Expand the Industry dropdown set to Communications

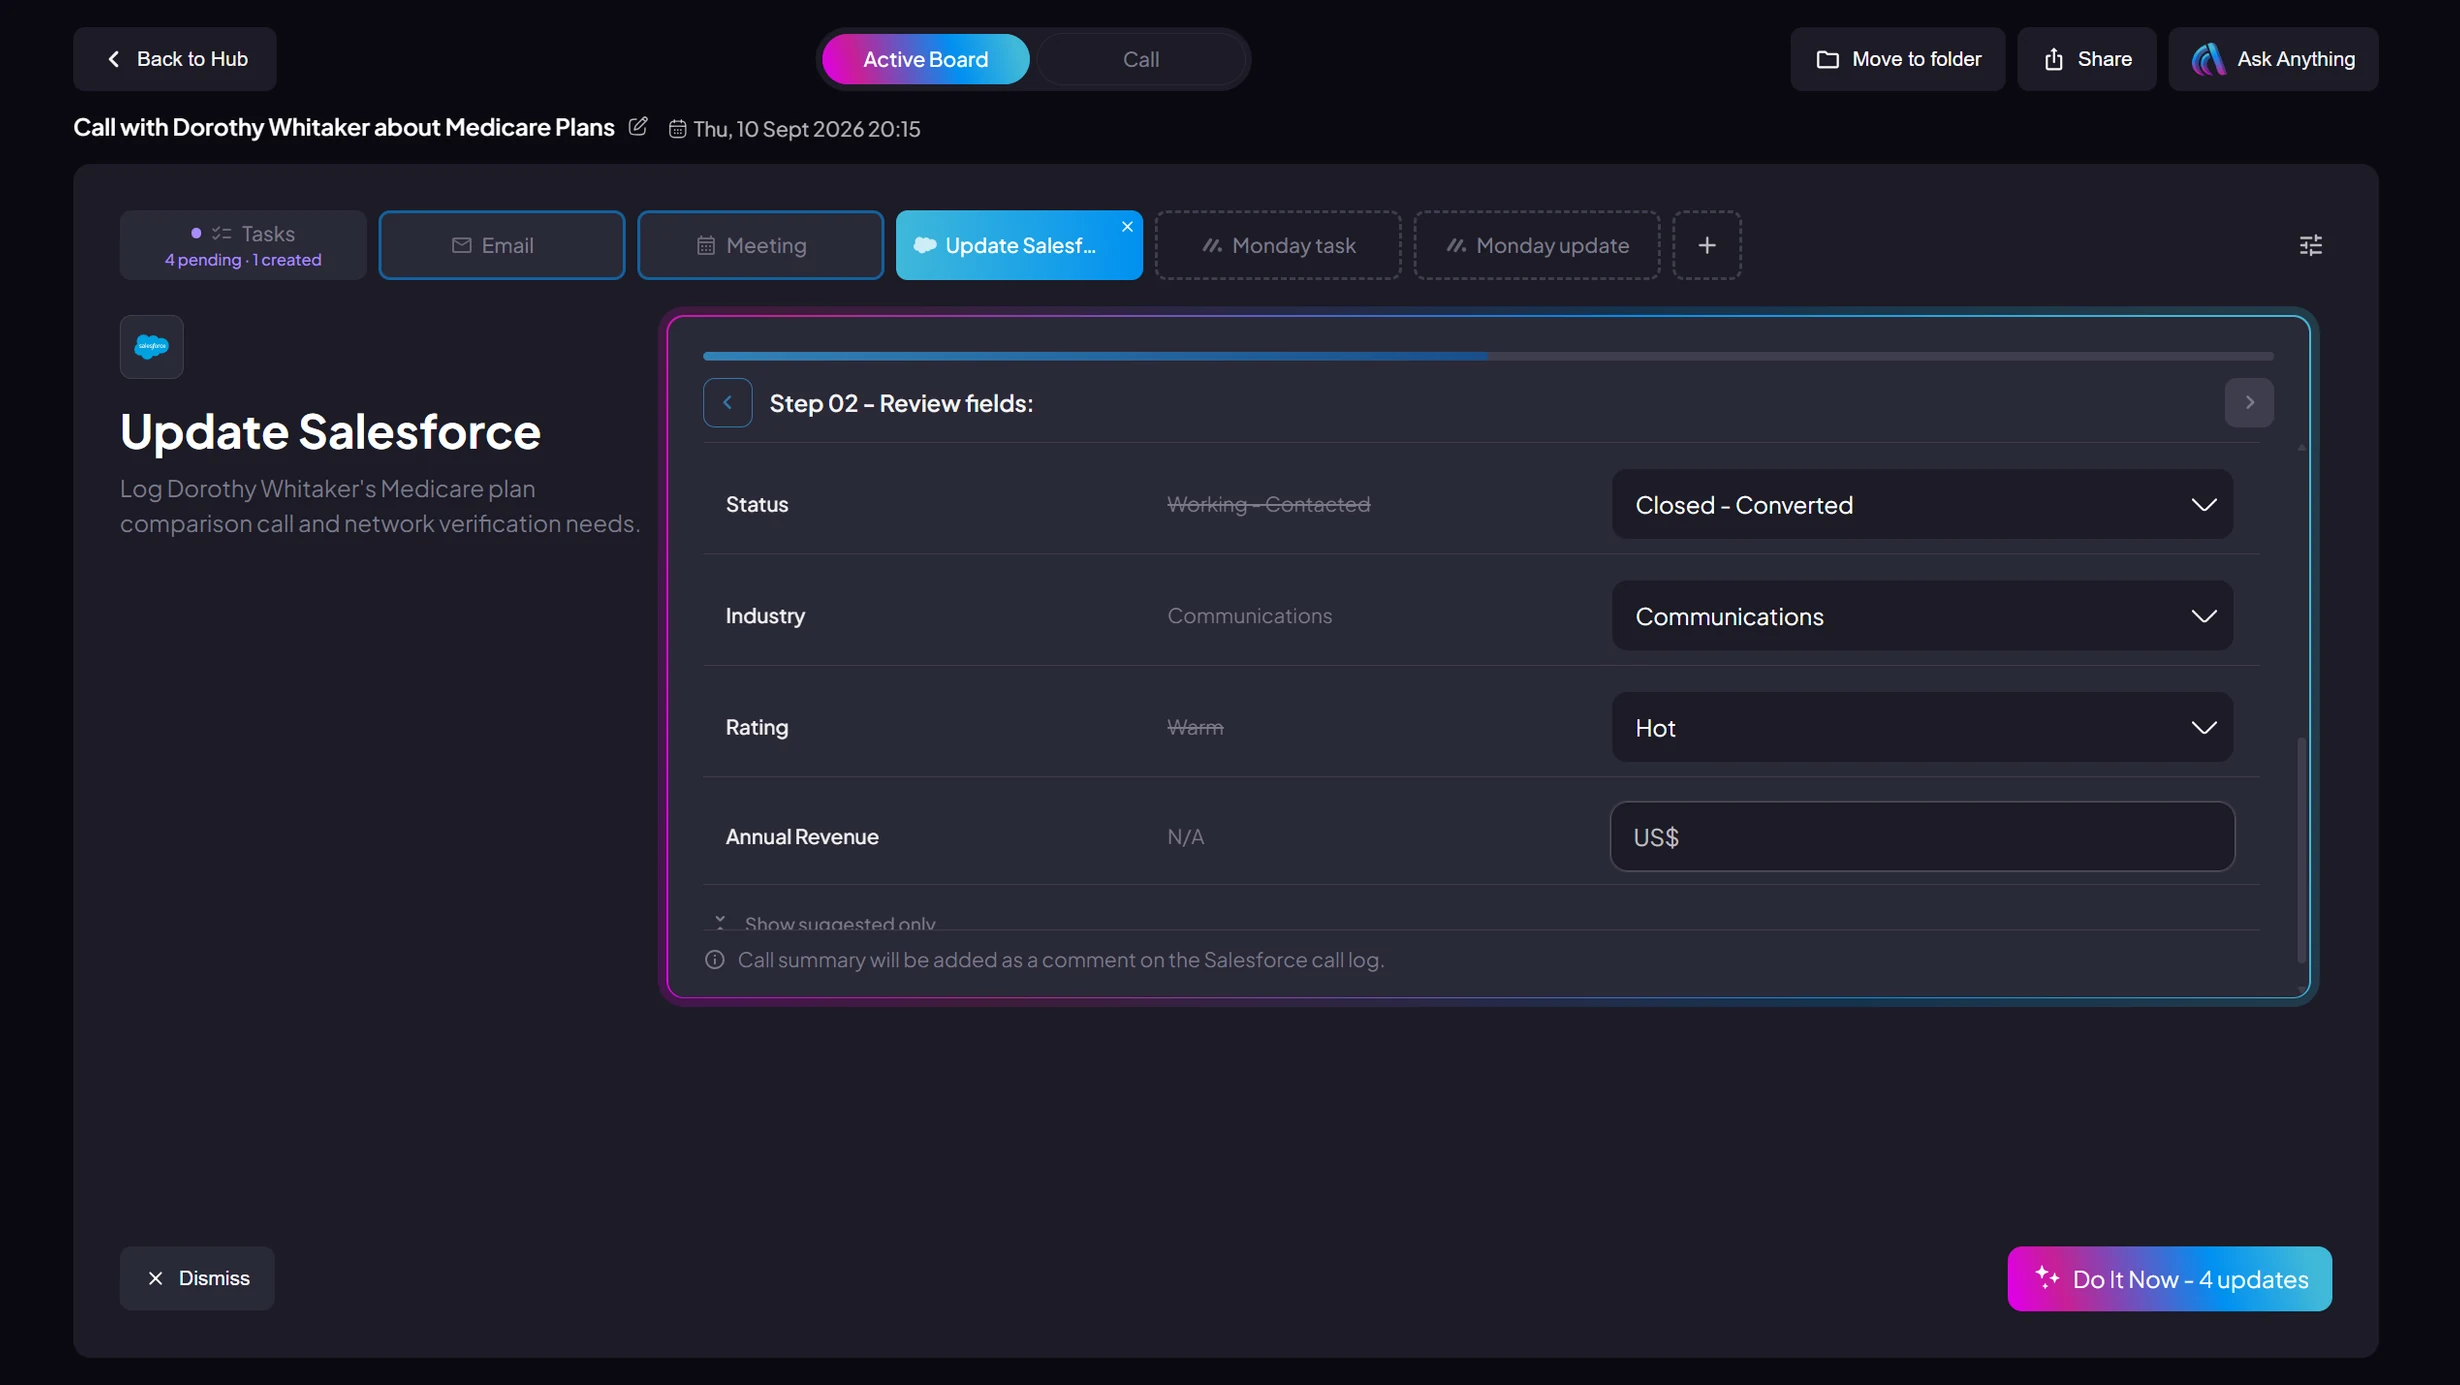click(x=1922, y=616)
